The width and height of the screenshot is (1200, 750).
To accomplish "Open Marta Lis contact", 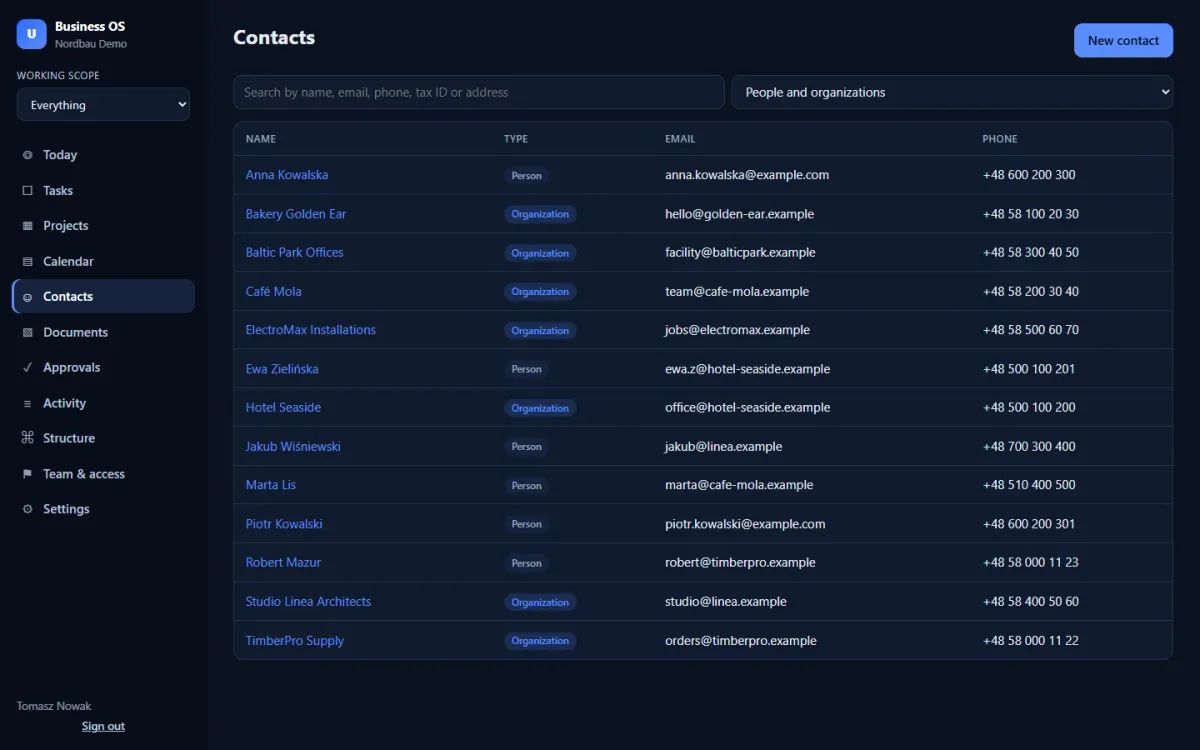I will pos(271,485).
